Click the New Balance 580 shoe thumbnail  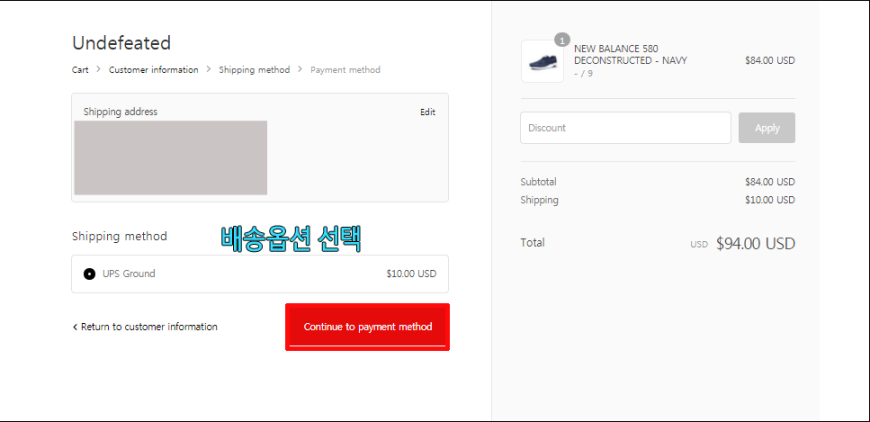coord(542,62)
